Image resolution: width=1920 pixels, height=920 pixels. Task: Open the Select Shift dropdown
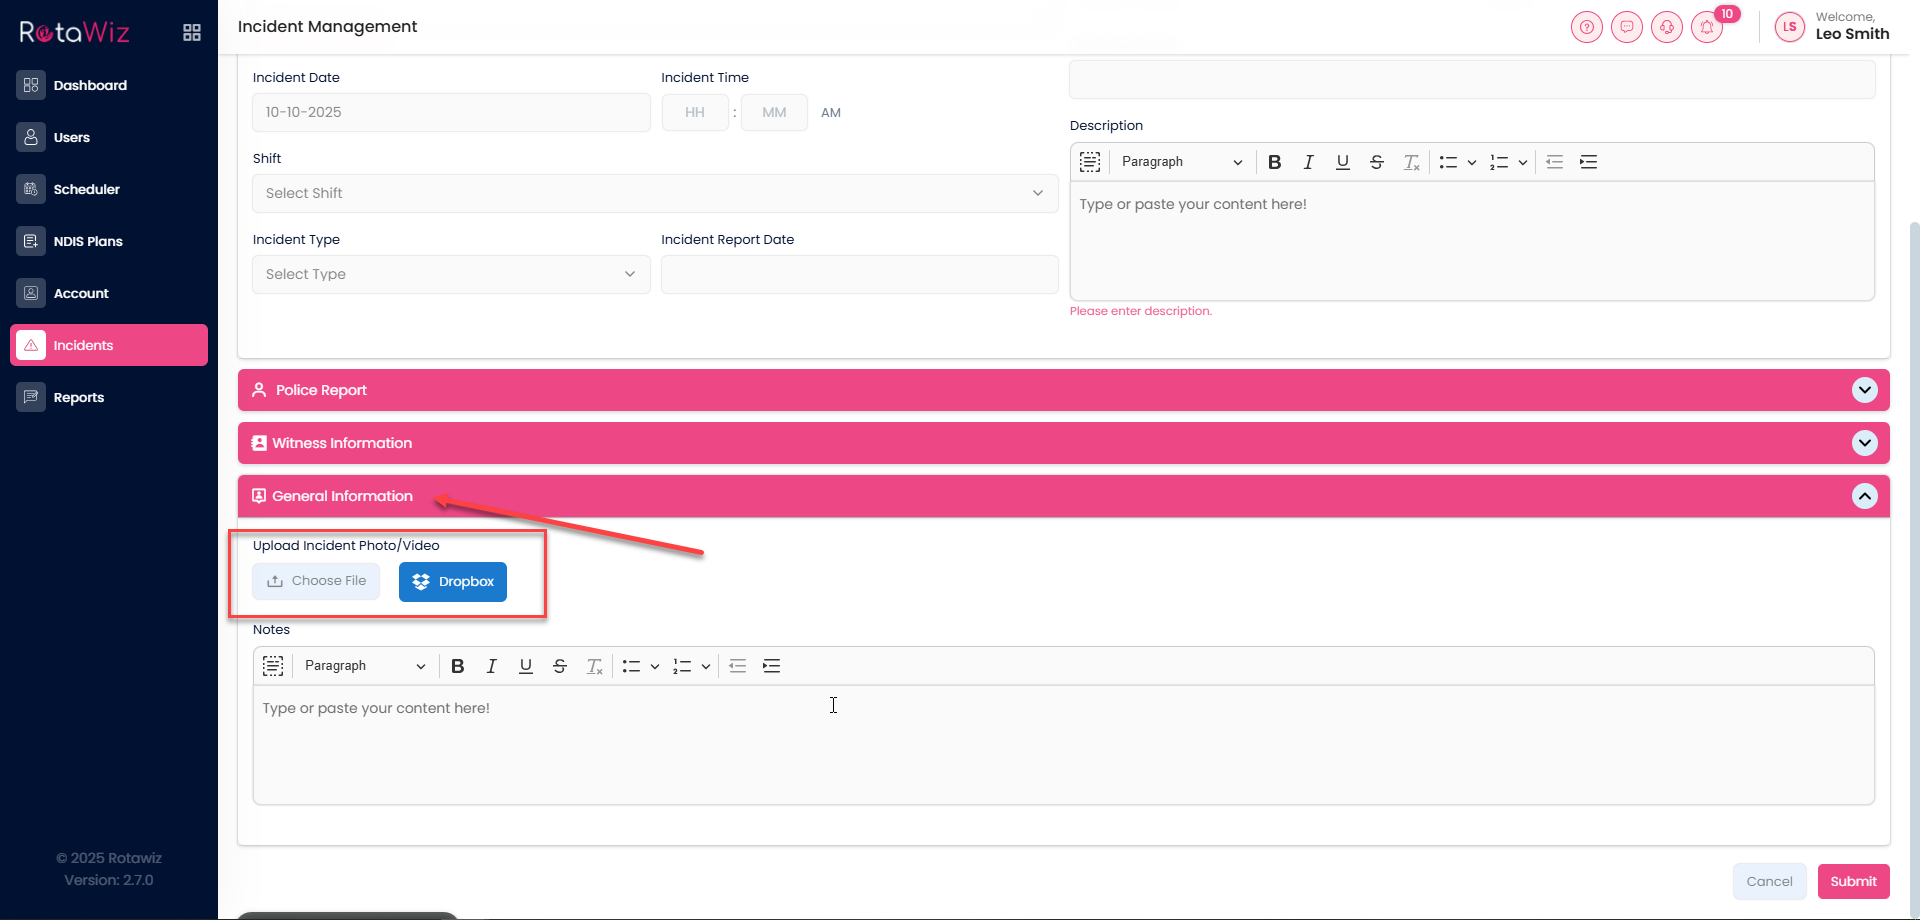[x=654, y=193]
